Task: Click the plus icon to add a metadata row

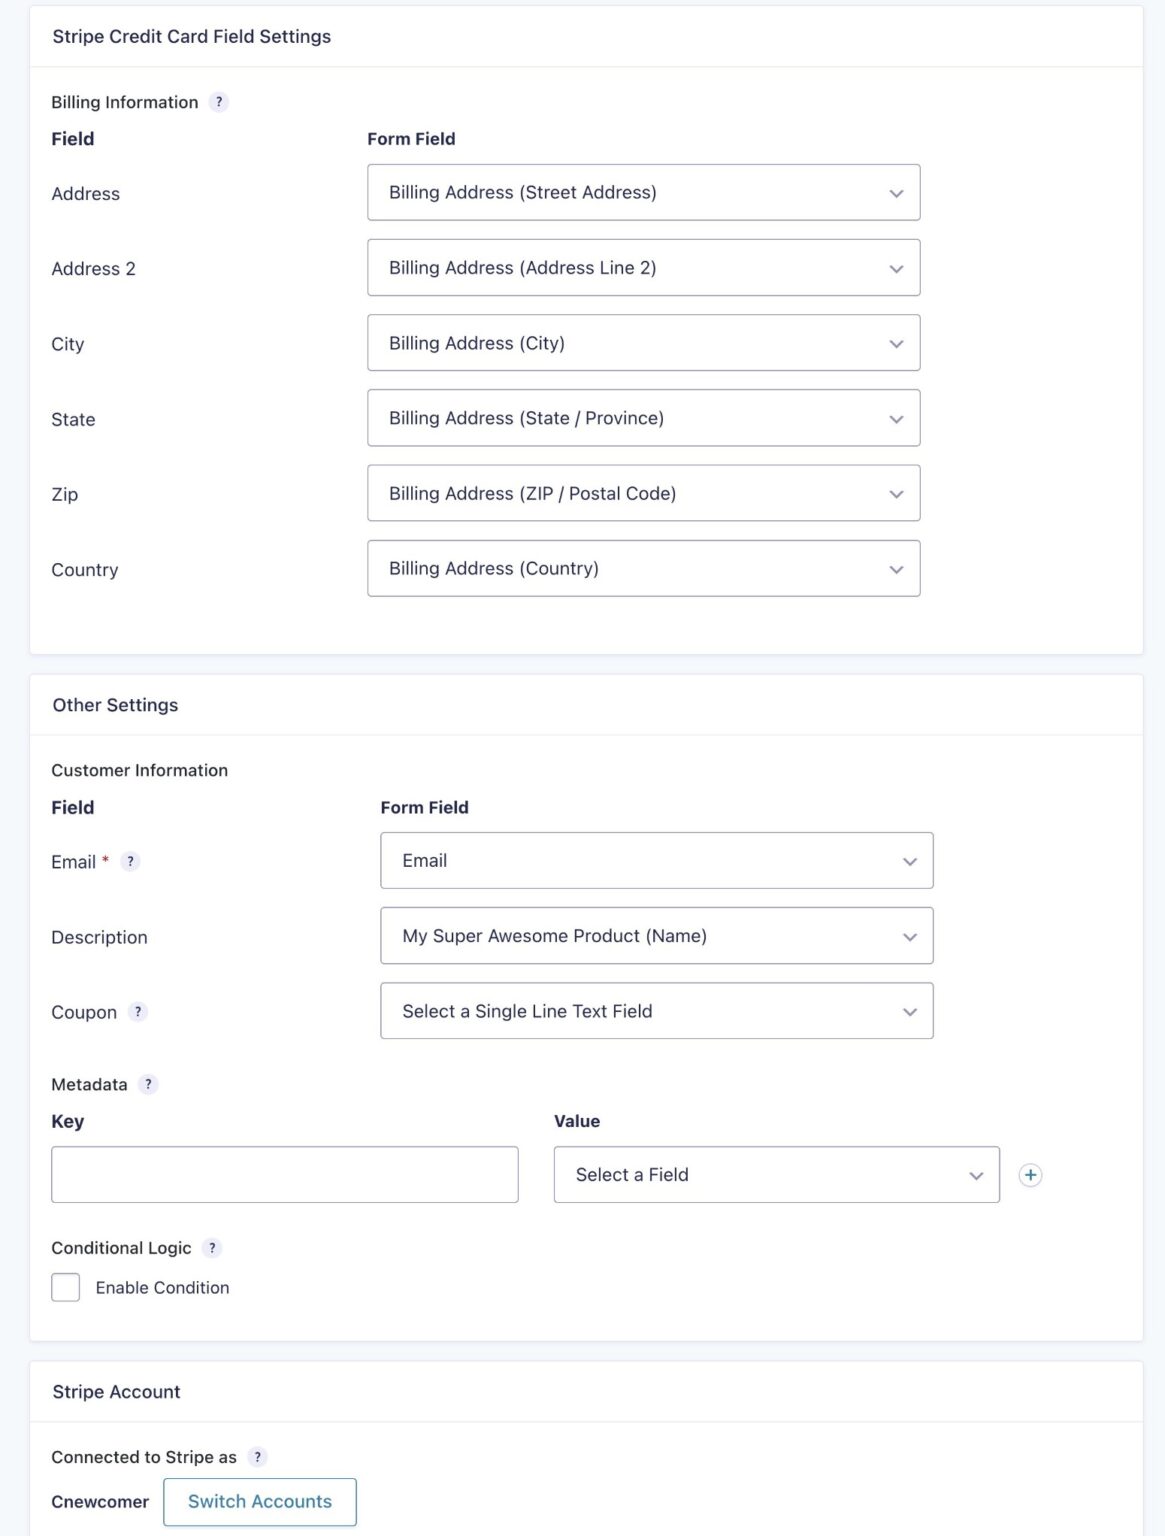Action: pyautogui.click(x=1030, y=1174)
